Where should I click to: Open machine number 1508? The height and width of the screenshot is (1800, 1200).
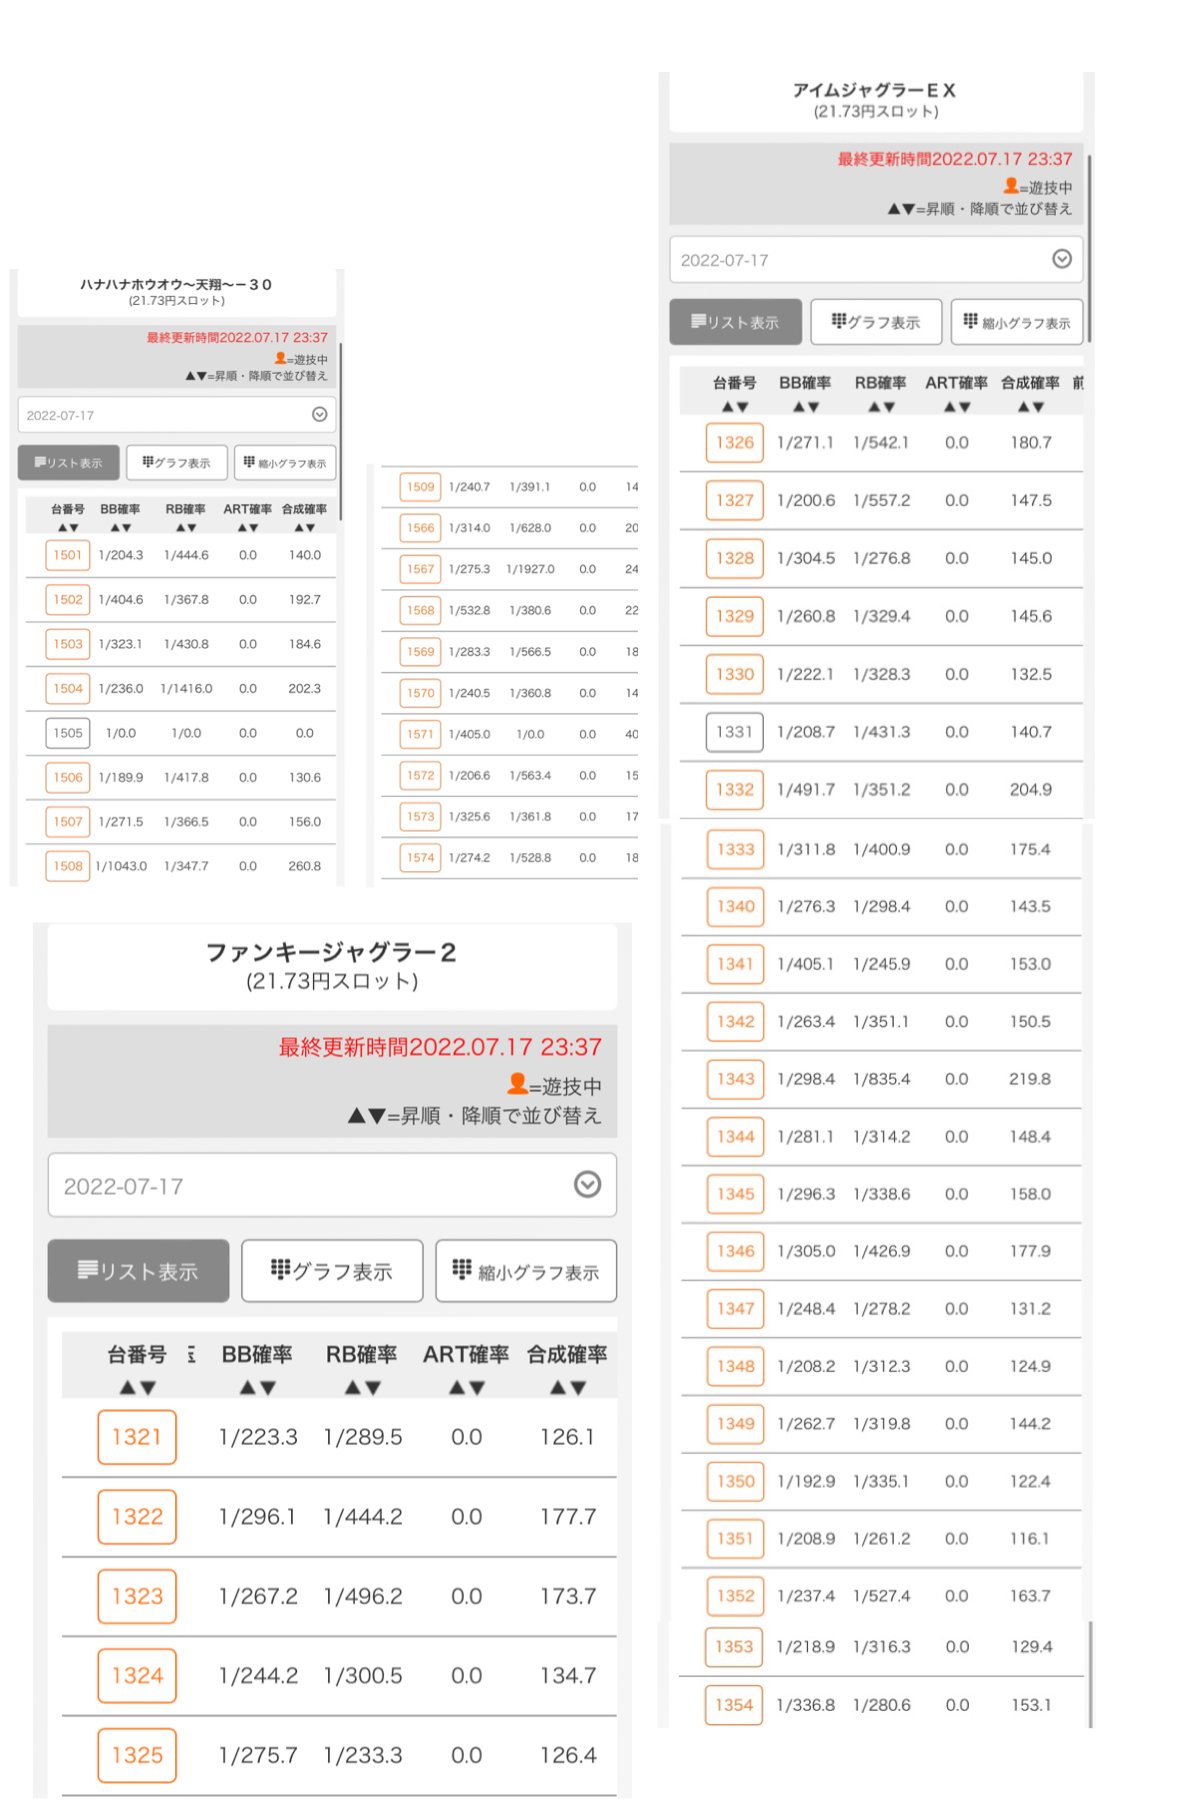point(68,866)
